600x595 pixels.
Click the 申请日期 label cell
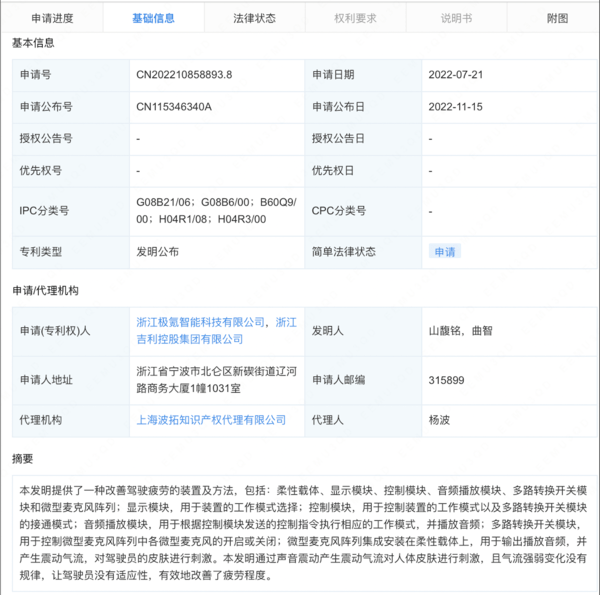pyautogui.click(x=363, y=75)
